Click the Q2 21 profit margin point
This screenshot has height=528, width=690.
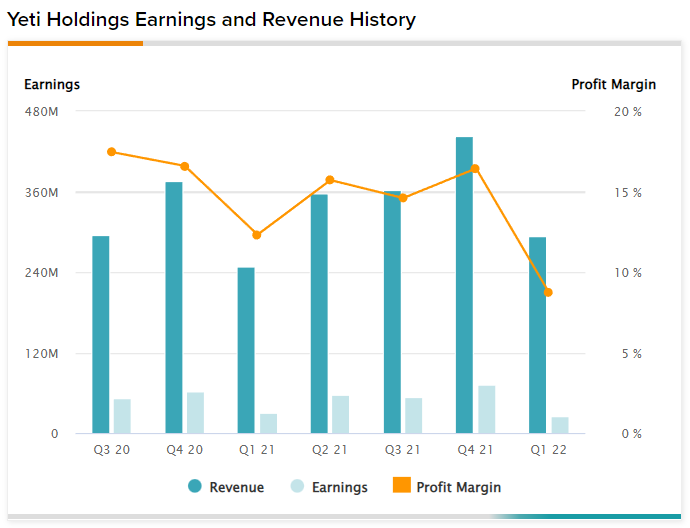(x=330, y=180)
